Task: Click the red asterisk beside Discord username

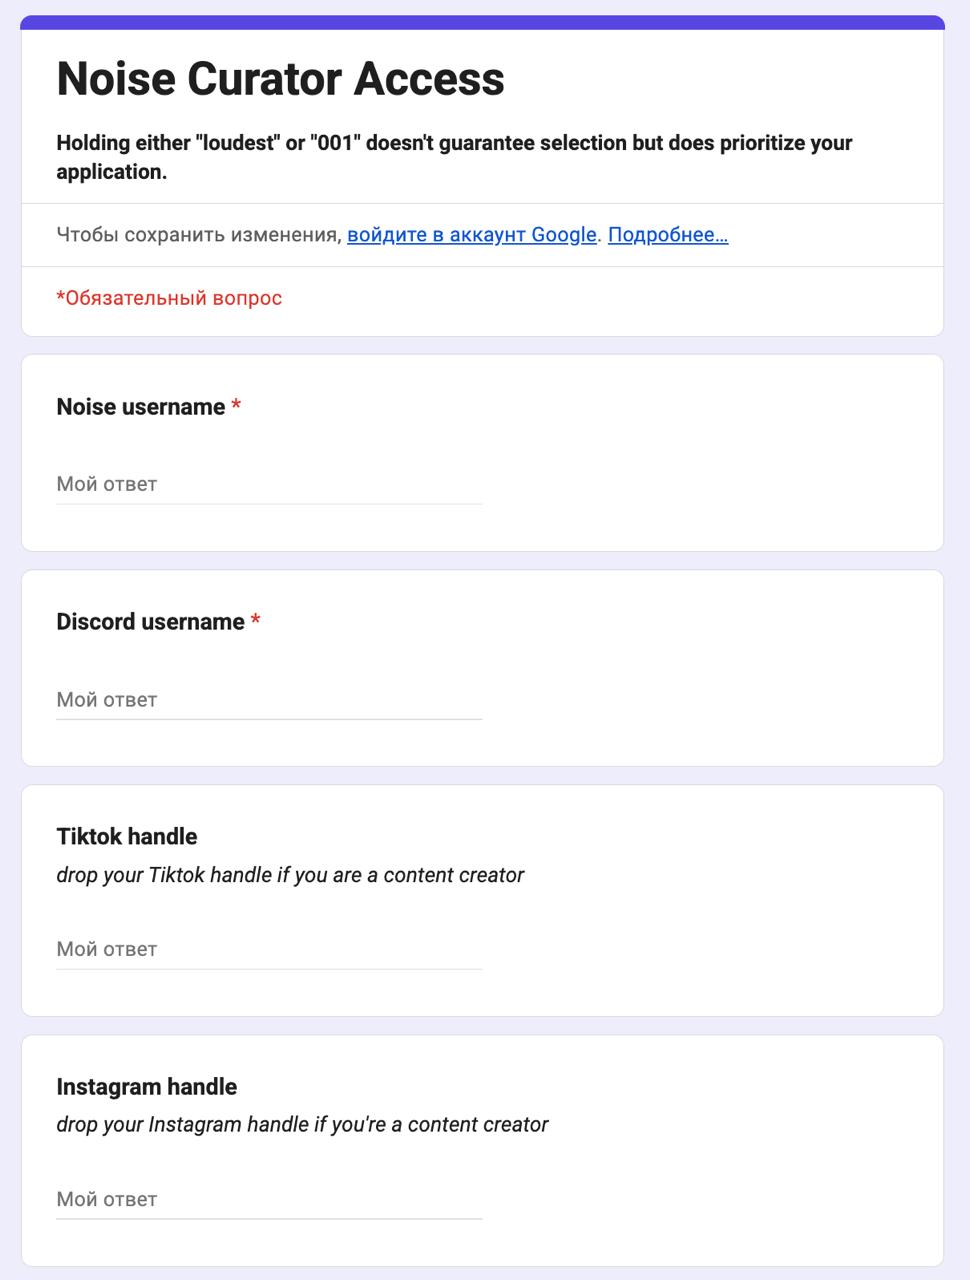Action: point(256,621)
